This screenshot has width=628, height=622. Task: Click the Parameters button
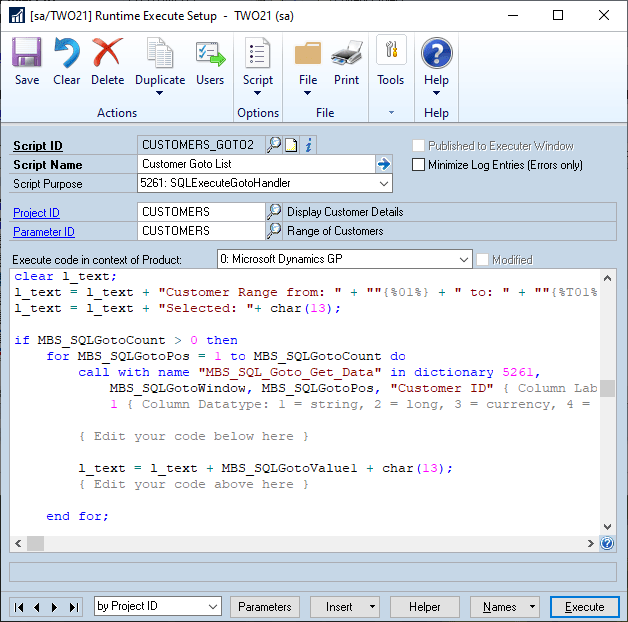(264, 607)
